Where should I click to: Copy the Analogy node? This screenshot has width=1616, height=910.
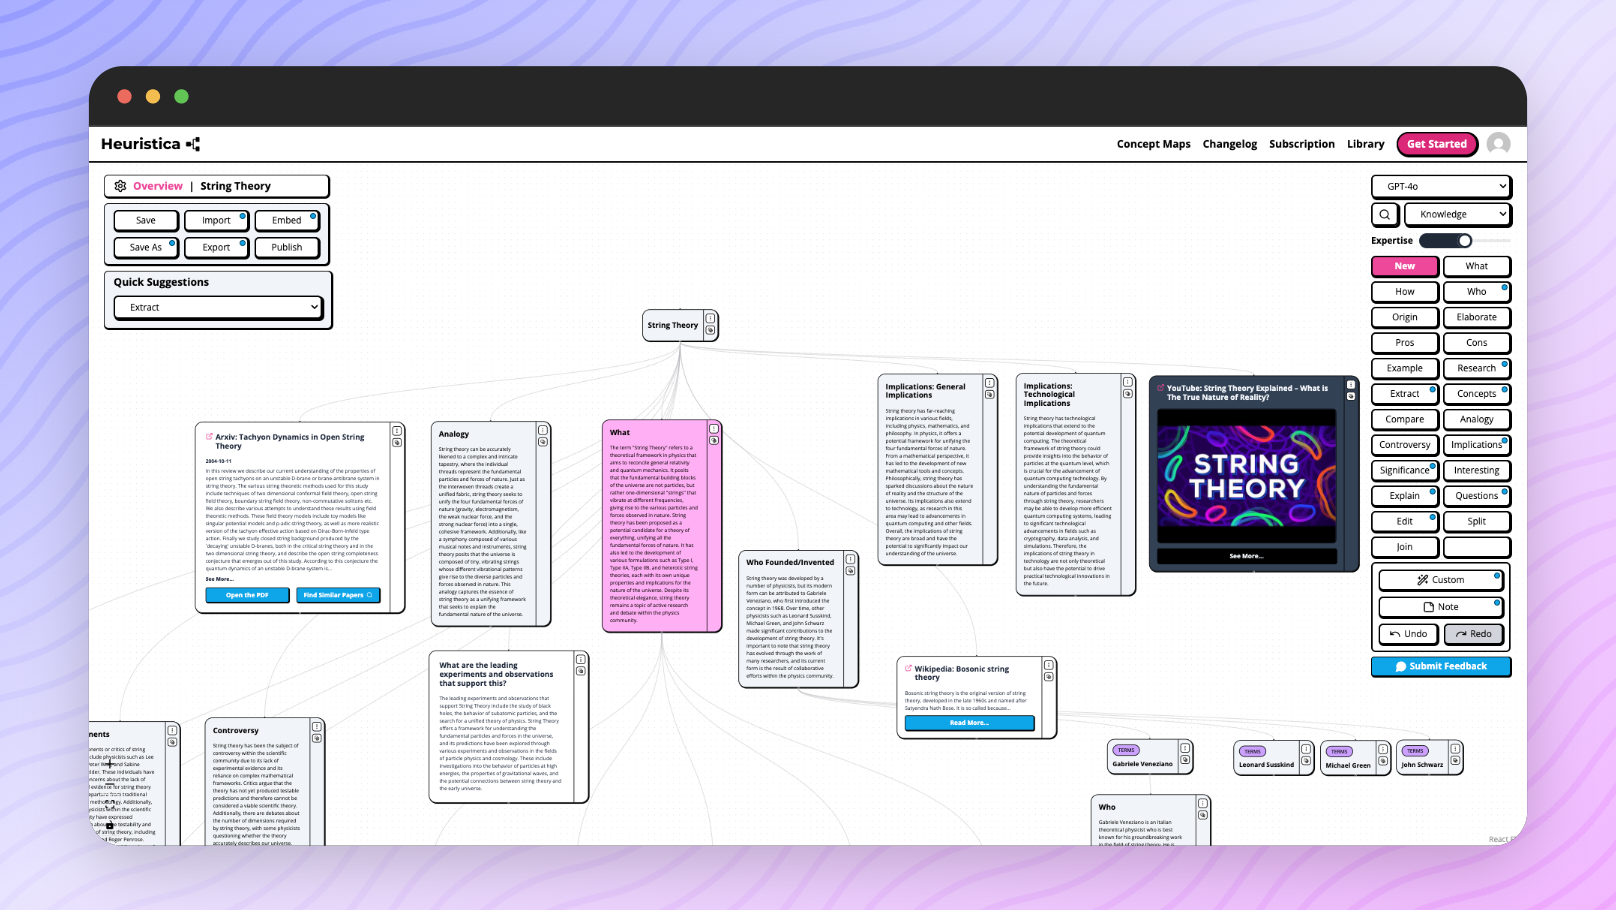pyautogui.click(x=543, y=442)
